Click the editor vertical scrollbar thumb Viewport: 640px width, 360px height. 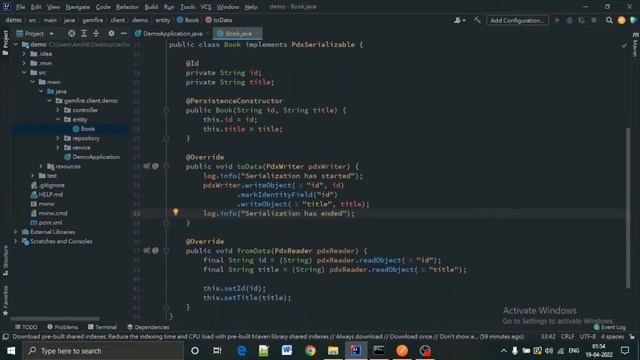coord(628,208)
